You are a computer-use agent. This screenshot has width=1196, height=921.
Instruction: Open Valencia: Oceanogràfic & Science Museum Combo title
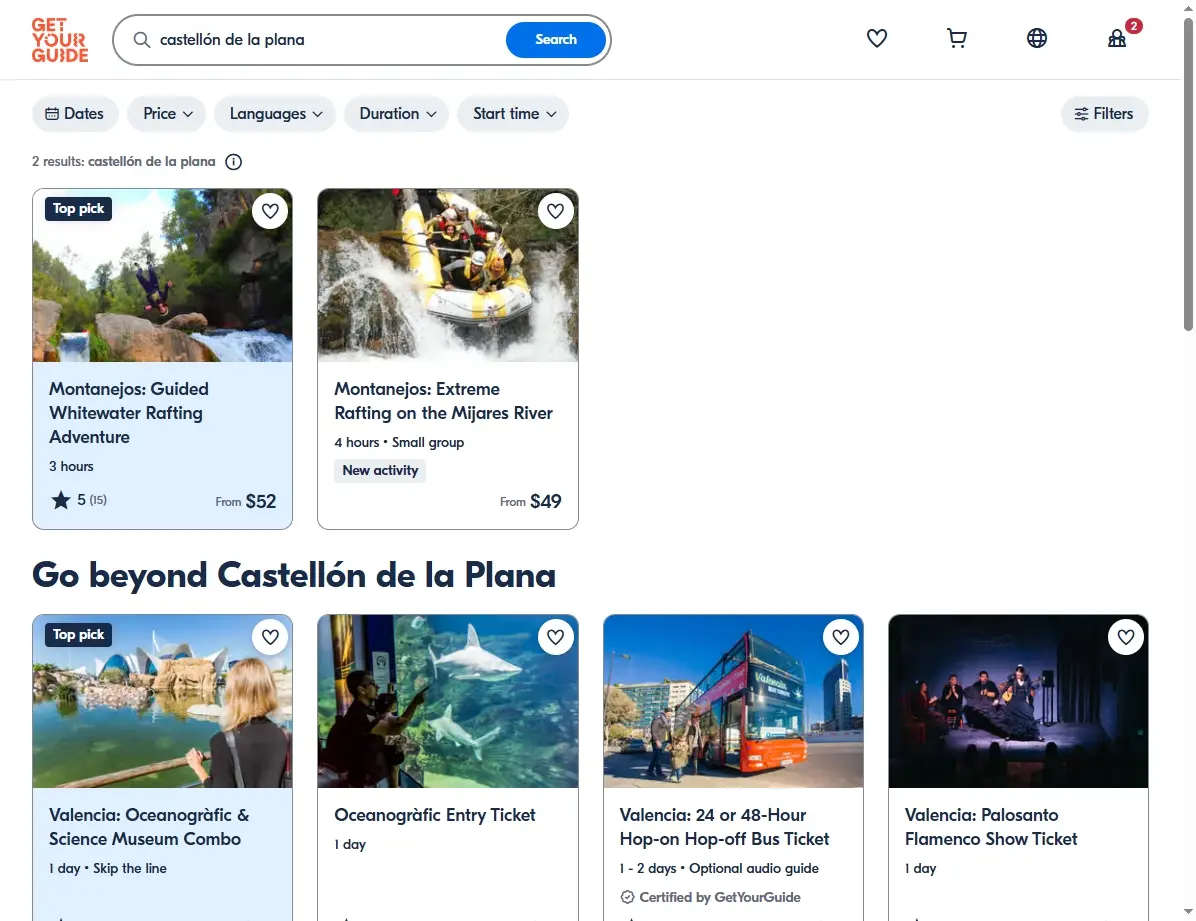pyautogui.click(x=149, y=826)
